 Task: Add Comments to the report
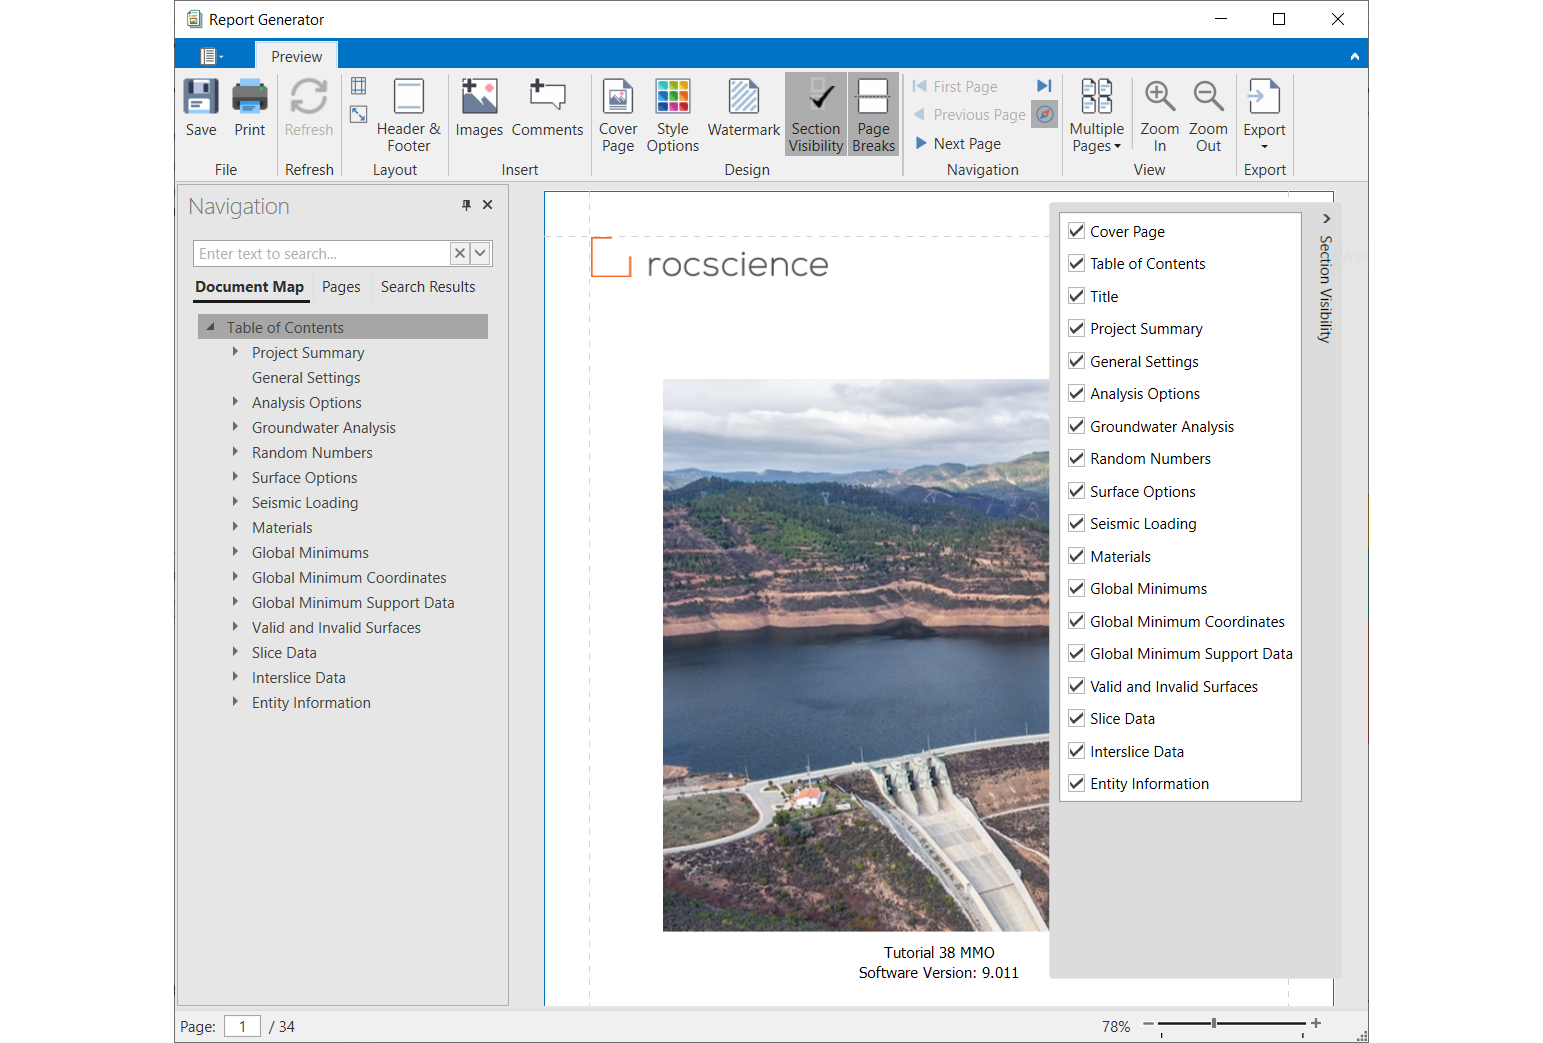pos(547,109)
